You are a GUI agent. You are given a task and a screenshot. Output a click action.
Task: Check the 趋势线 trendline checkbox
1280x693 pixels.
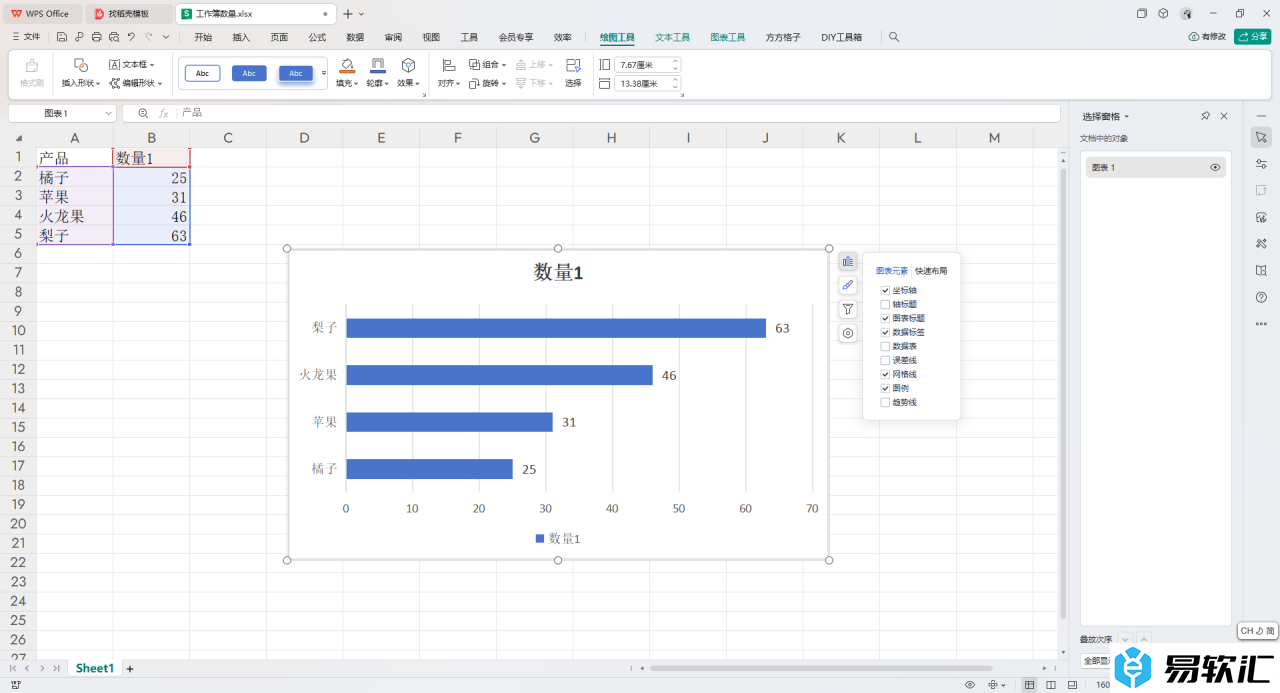[x=885, y=402]
